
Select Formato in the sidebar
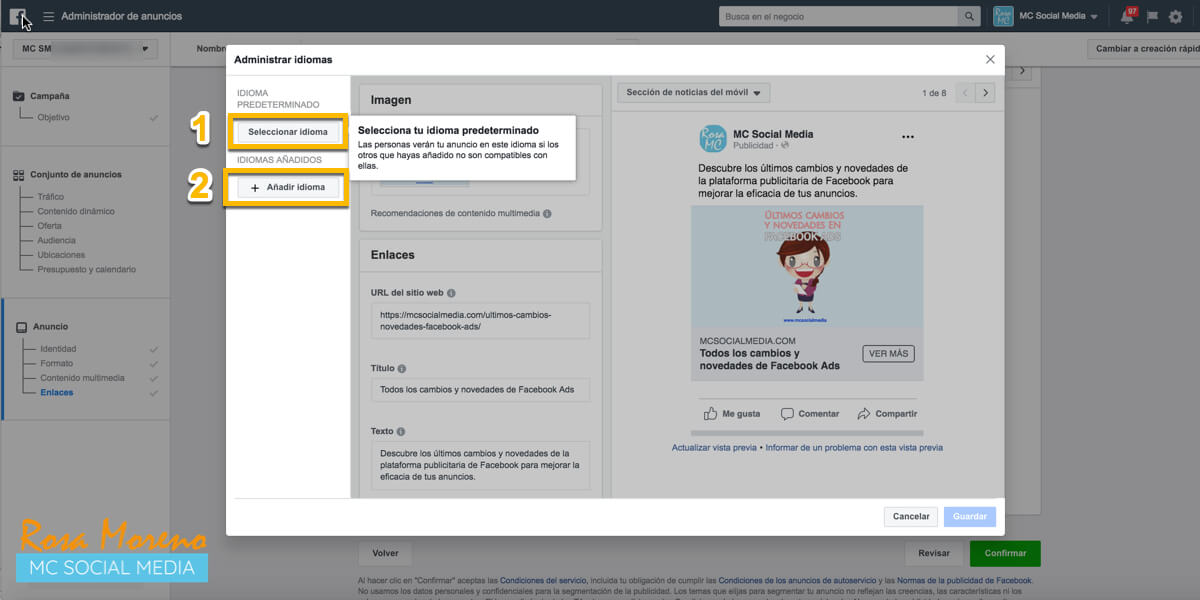(56, 364)
